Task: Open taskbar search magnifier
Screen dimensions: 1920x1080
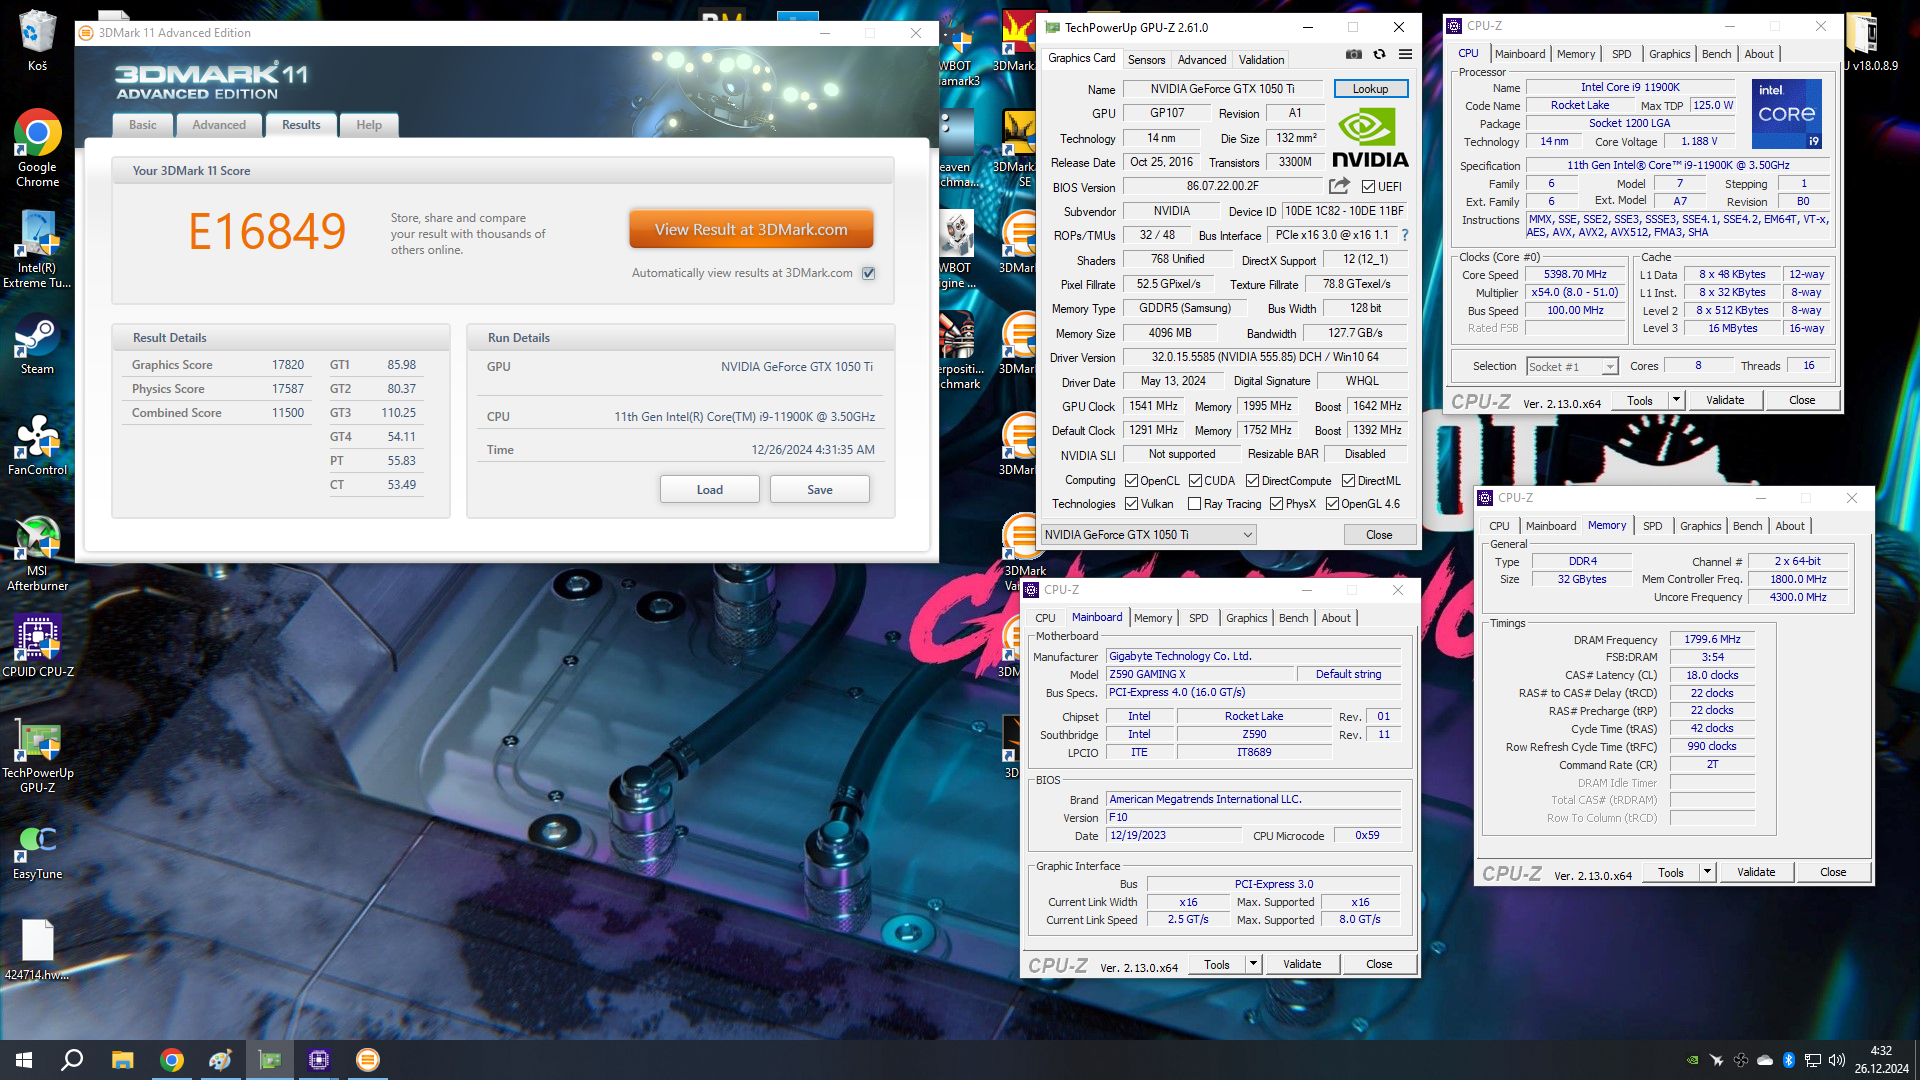Action: click(72, 1060)
